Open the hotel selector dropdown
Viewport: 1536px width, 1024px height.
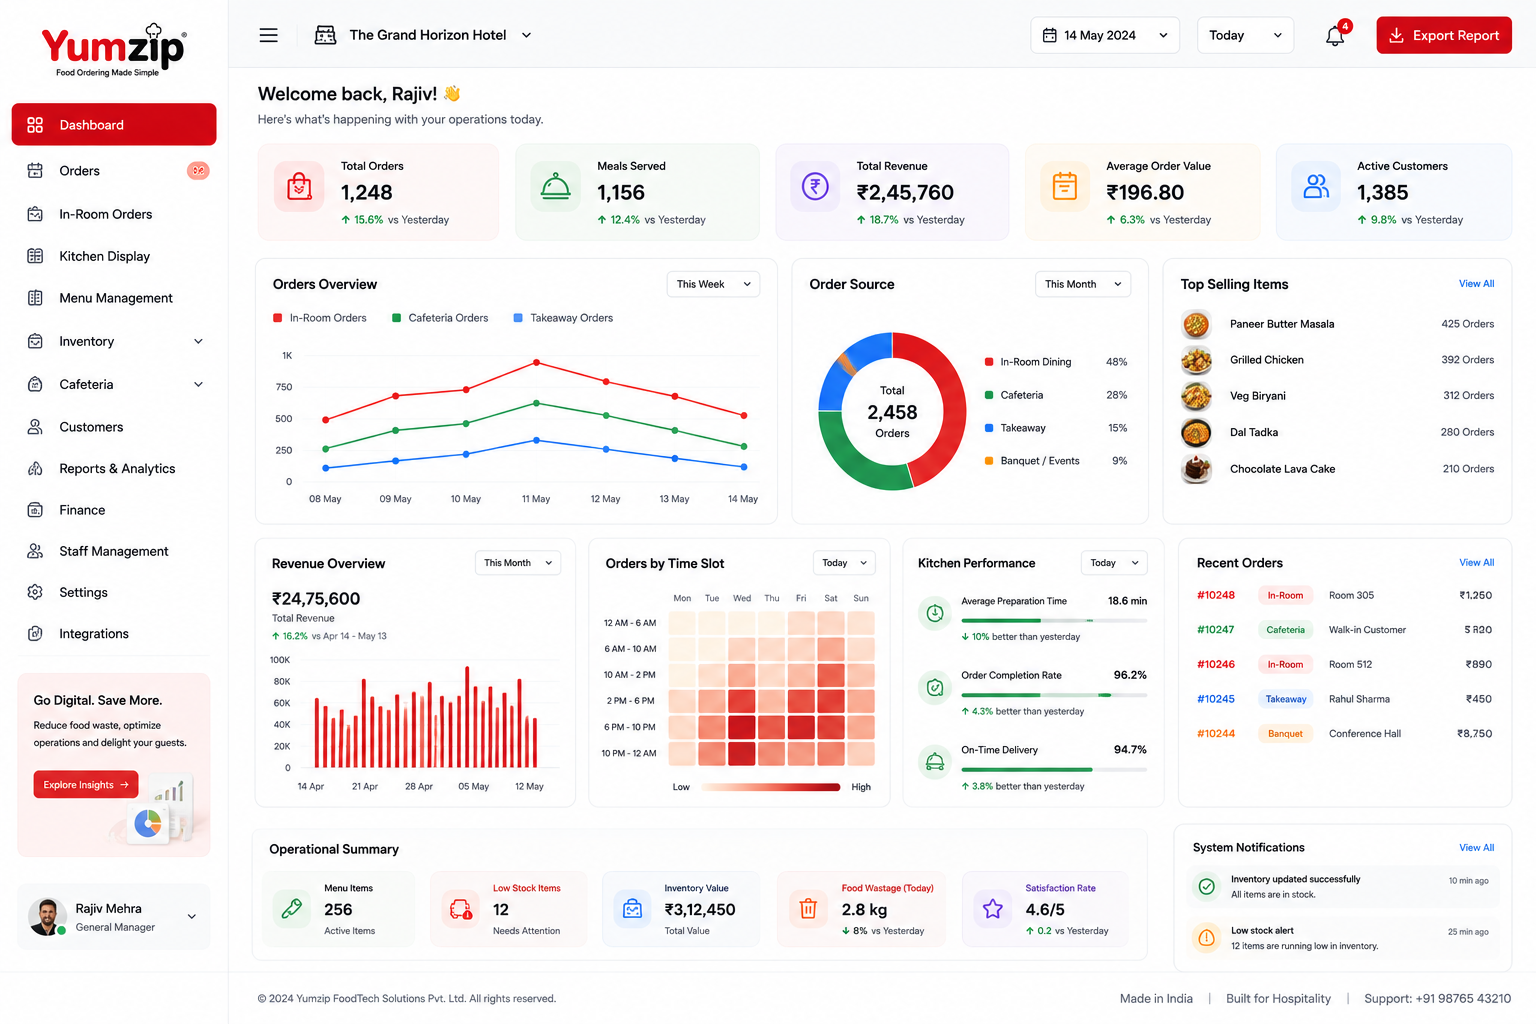[423, 35]
